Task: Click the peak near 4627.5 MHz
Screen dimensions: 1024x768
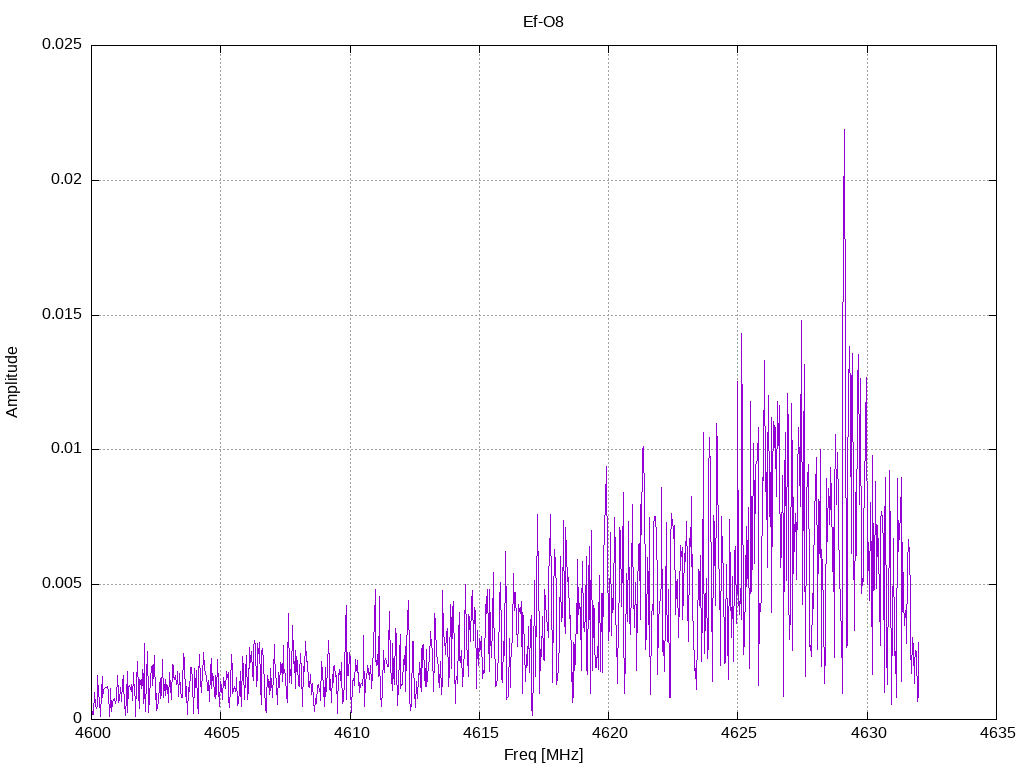Action: point(801,321)
